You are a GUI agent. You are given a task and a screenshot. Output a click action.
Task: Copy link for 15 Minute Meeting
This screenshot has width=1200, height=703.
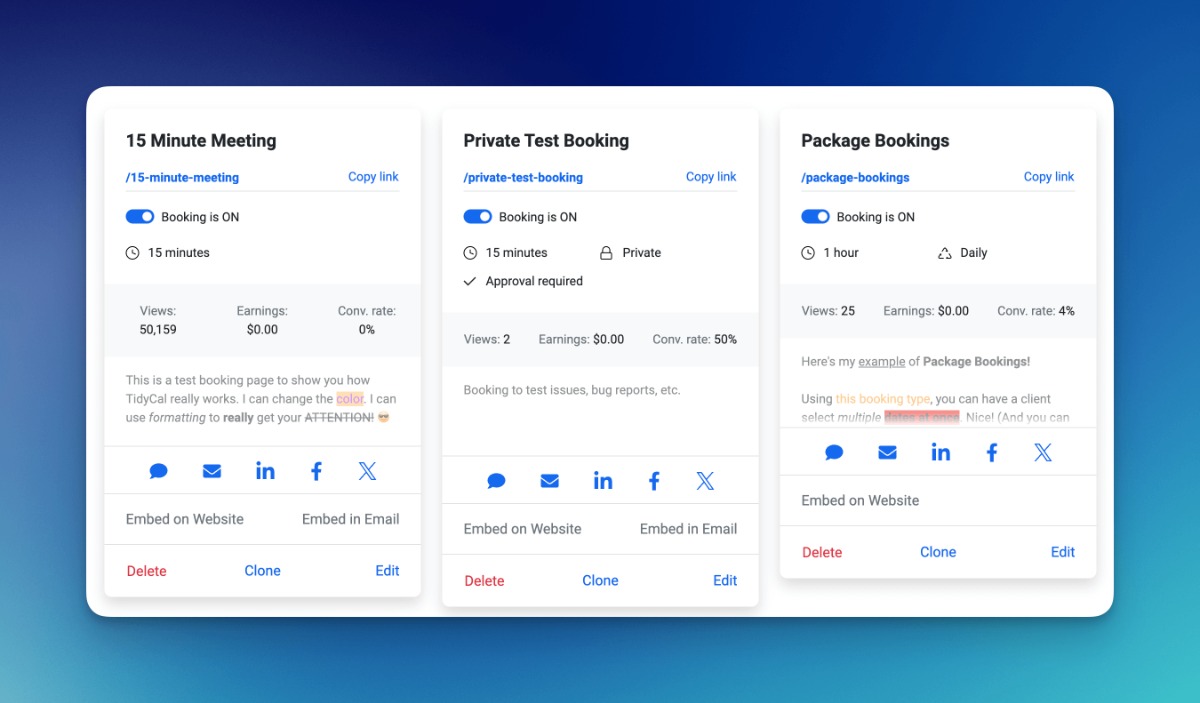click(x=373, y=177)
